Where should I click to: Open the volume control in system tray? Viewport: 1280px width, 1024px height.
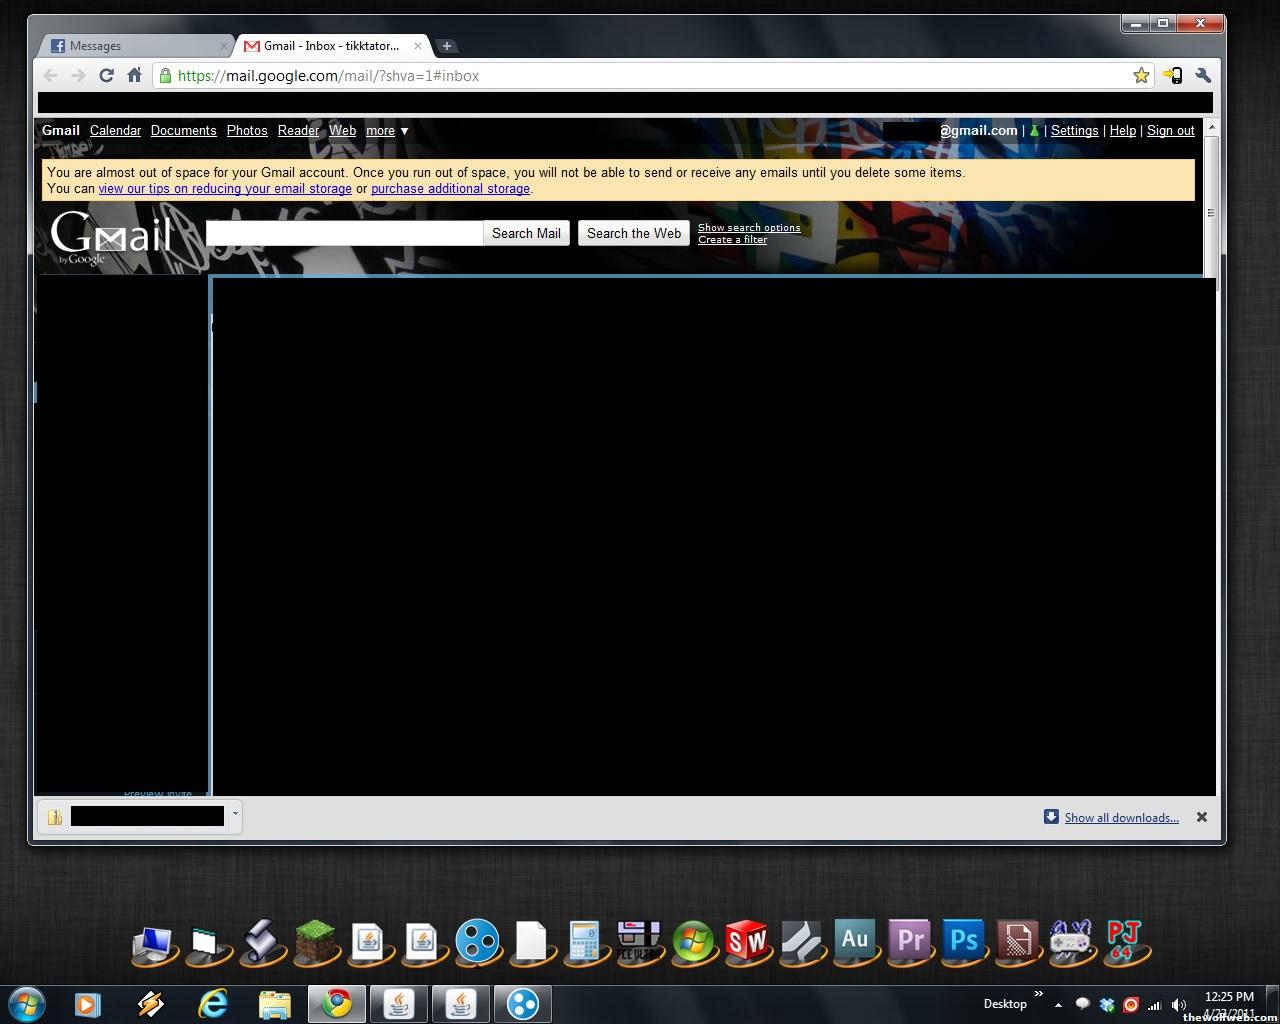click(1178, 1005)
